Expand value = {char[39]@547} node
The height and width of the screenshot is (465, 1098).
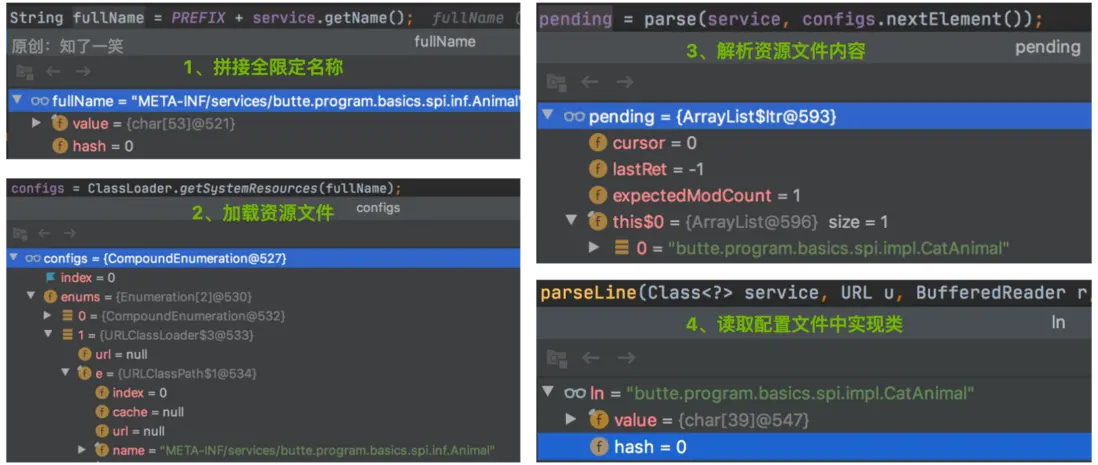pyautogui.click(x=571, y=419)
